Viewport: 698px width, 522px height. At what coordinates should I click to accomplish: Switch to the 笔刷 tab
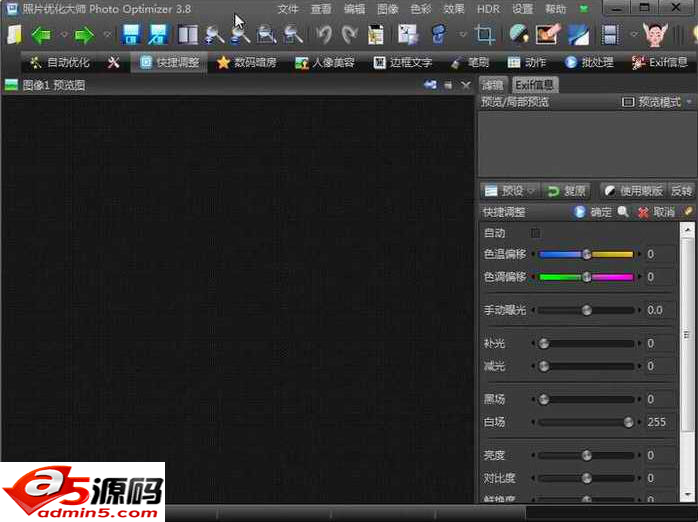click(x=469, y=63)
